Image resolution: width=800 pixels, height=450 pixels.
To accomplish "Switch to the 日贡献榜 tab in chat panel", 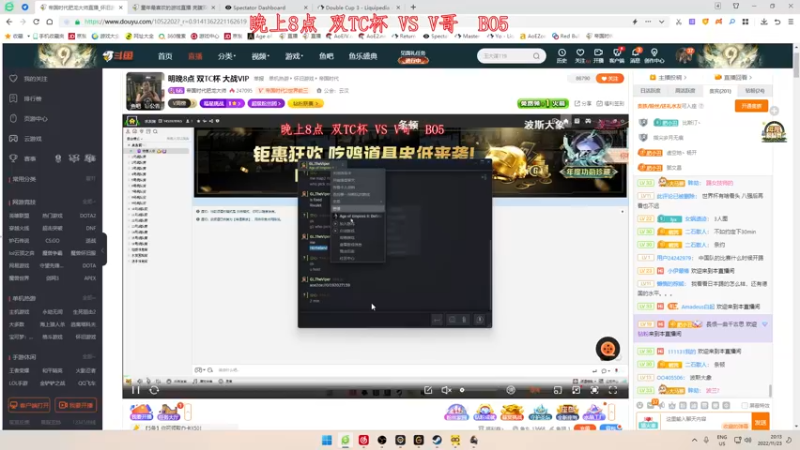I will tap(650, 91).
